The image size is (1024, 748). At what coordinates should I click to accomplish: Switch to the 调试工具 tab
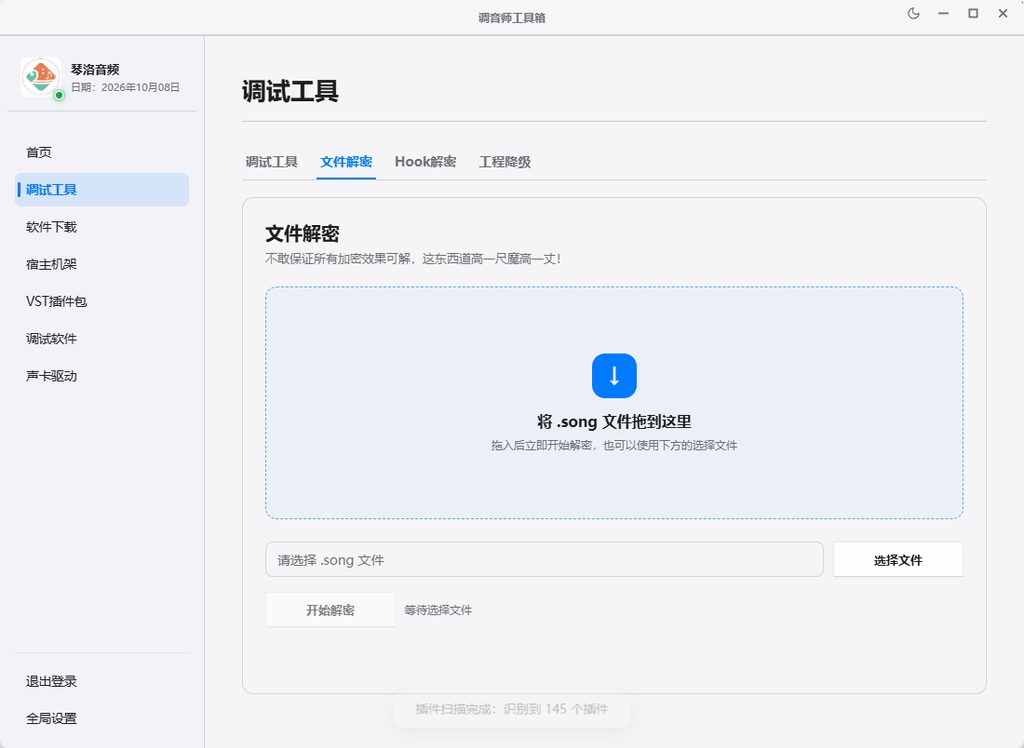tap(272, 162)
